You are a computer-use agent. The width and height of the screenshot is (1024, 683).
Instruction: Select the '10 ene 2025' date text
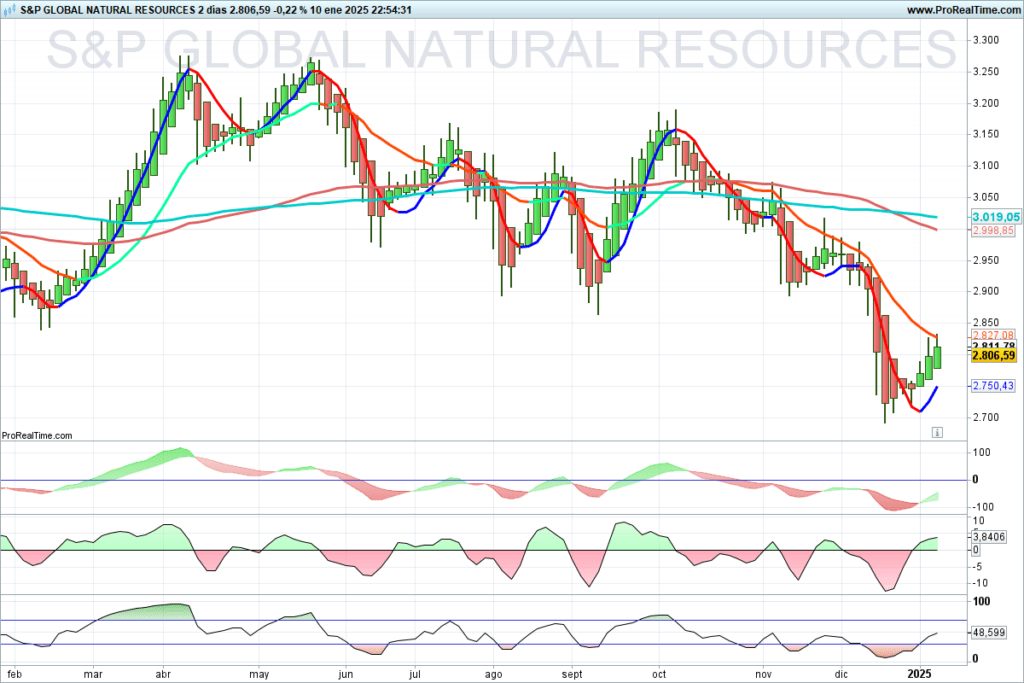click(338, 10)
